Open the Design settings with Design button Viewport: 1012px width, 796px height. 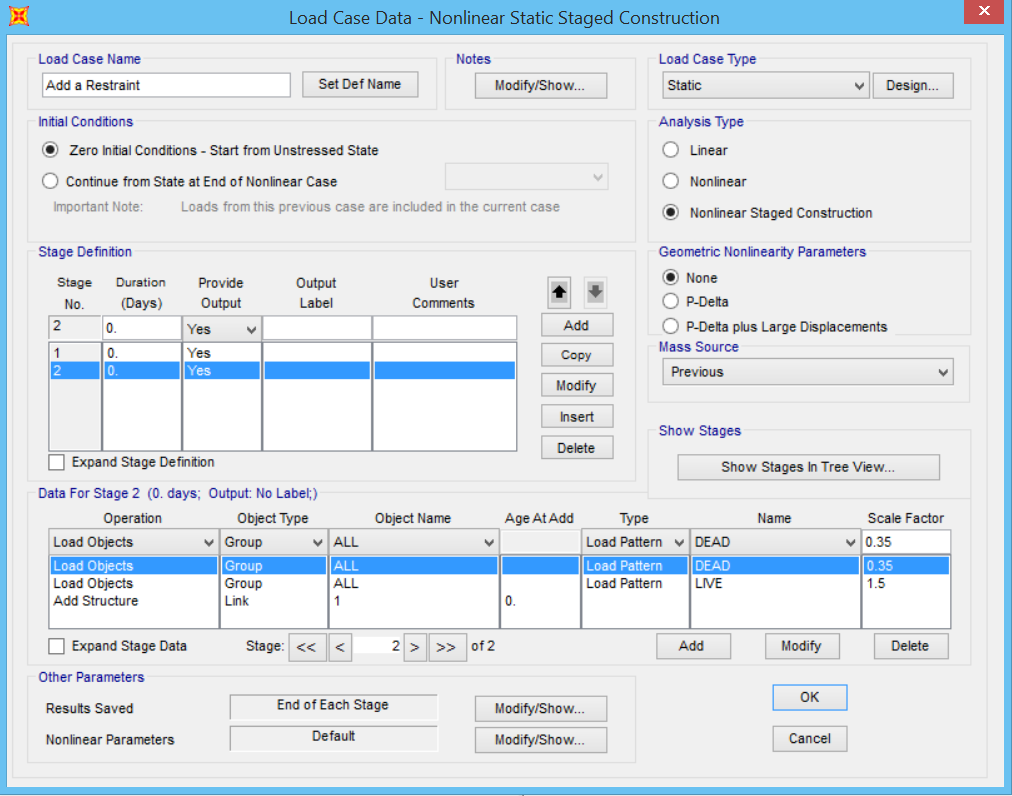pyautogui.click(x=913, y=85)
